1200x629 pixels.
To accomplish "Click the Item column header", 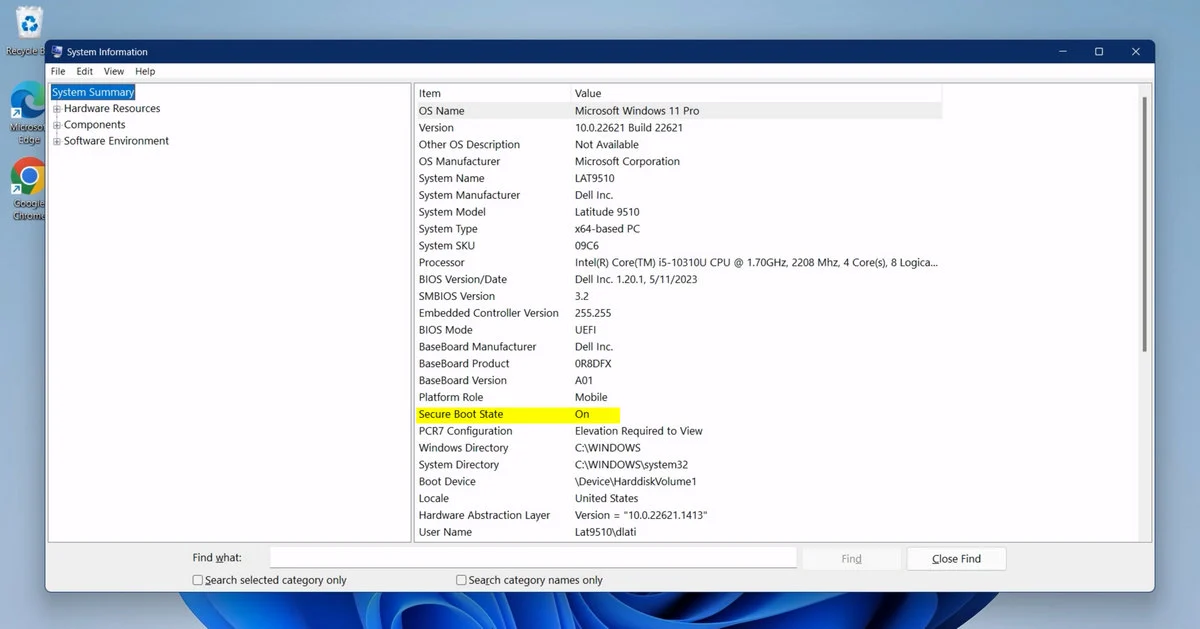I will click(492, 93).
